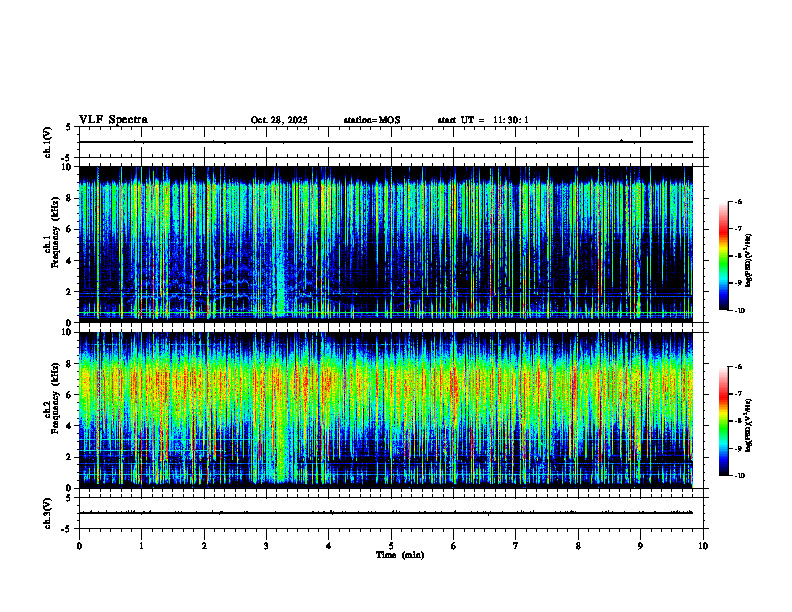Image resolution: width=792 pixels, height=612 pixels.
Task: Click the "ch.3(V)" axis label at bottom
Action: coord(48,513)
